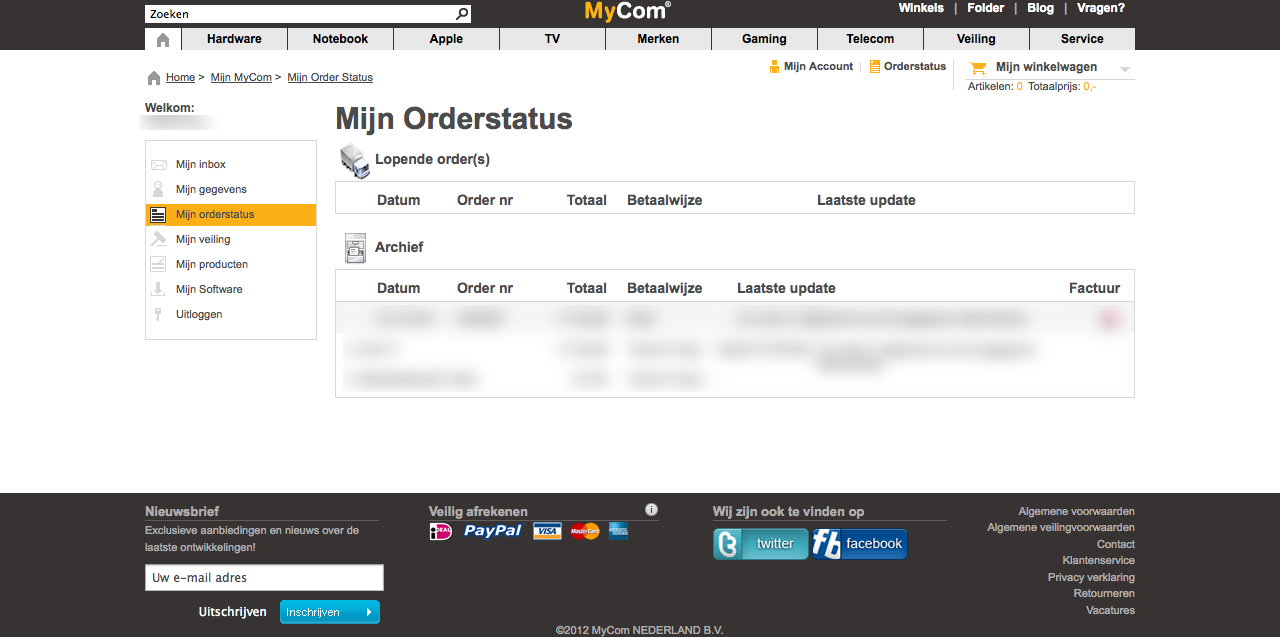The height and width of the screenshot is (637, 1280).
Task: Select Mijn orderstatus in the sidebar
Action: [x=231, y=215]
